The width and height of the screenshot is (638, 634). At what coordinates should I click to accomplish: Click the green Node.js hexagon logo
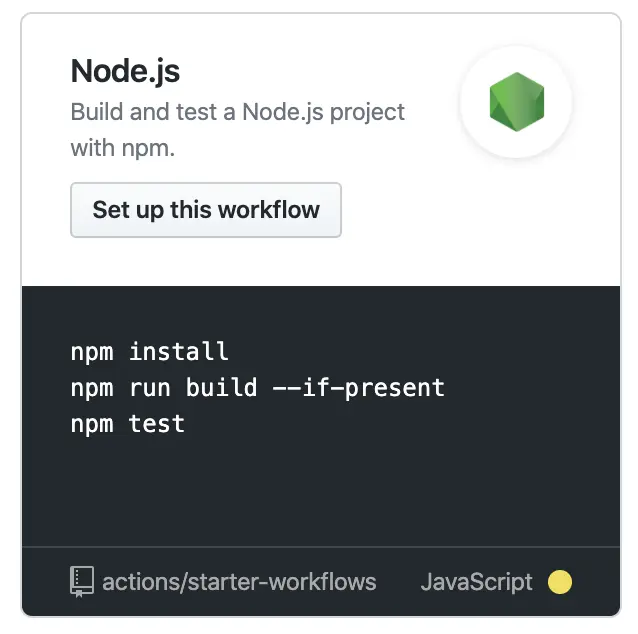pos(516,102)
